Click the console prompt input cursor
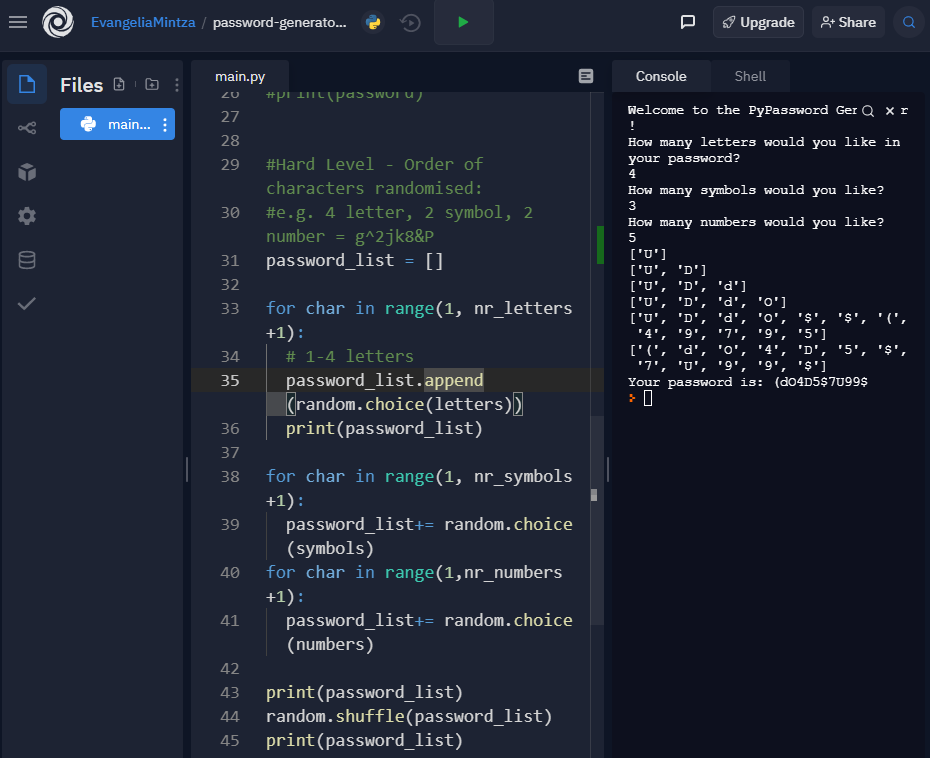The height and width of the screenshot is (758, 930). pyautogui.click(x=648, y=398)
